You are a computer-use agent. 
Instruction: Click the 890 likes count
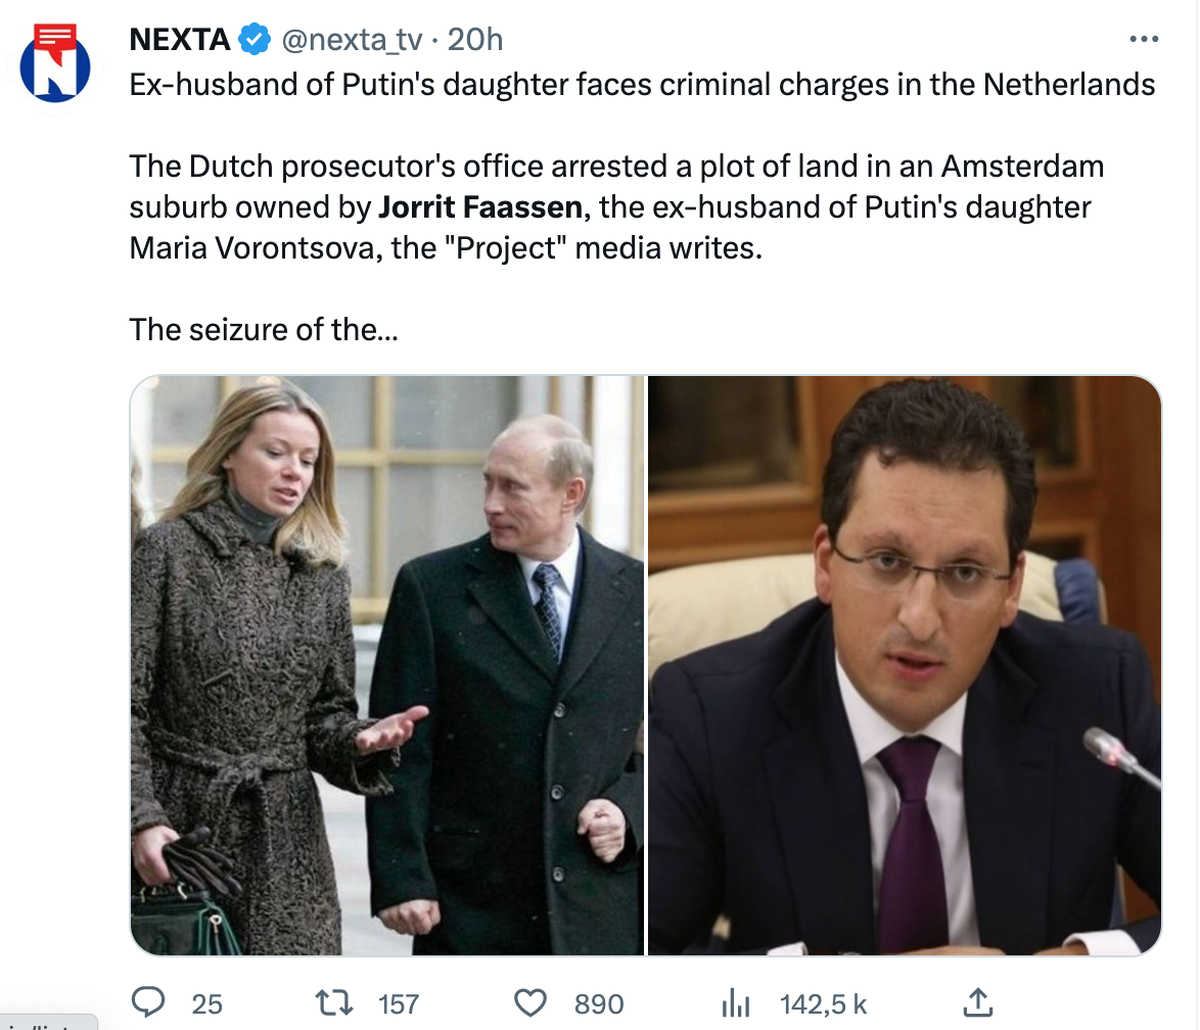pos(599,1003)
